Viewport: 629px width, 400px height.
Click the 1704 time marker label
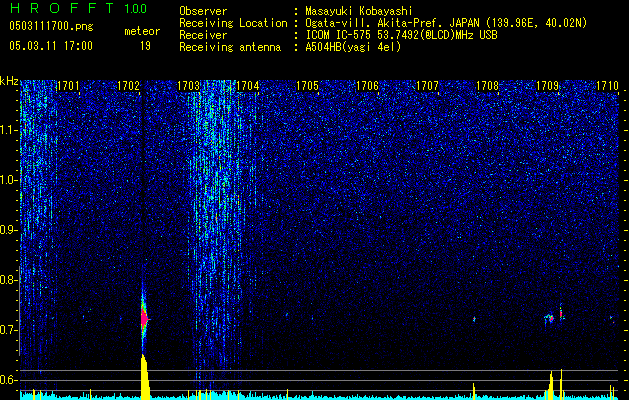248,86
